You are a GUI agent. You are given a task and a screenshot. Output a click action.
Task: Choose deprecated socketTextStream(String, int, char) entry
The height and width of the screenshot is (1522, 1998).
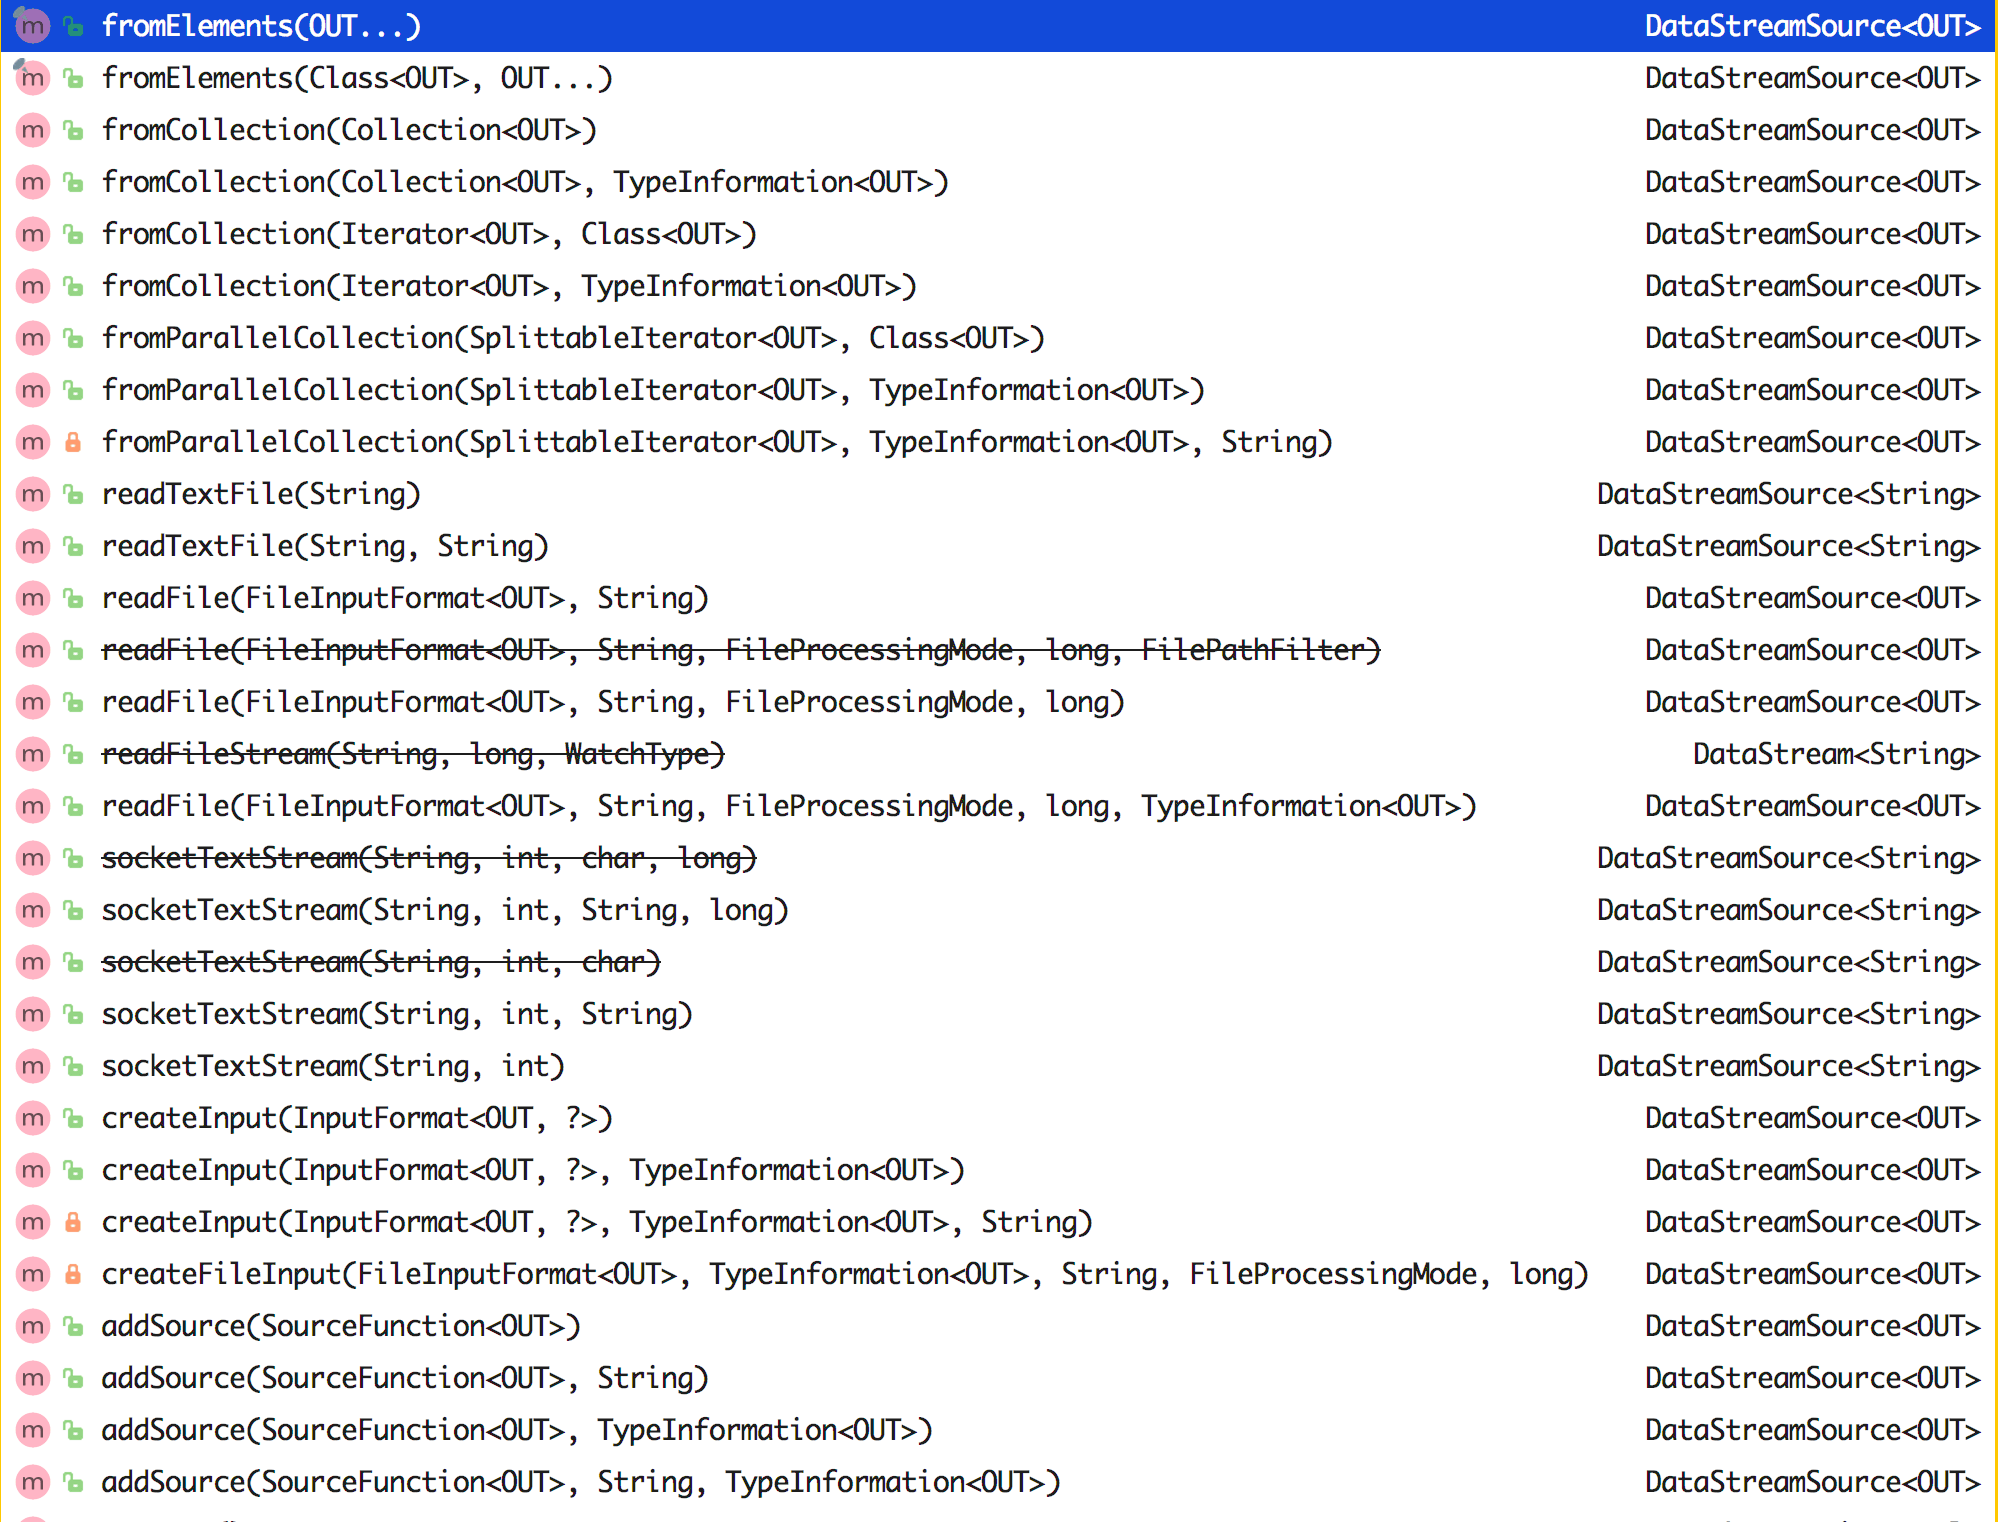point(381,962)
